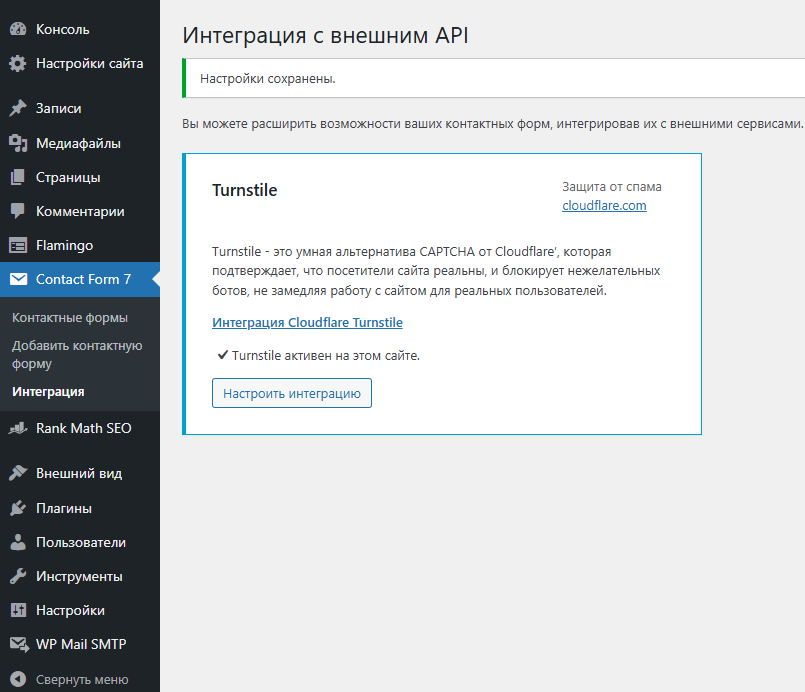Screen dimensions: 805x692
Task: Click the Защита от спама label
Action: (611, 187)
